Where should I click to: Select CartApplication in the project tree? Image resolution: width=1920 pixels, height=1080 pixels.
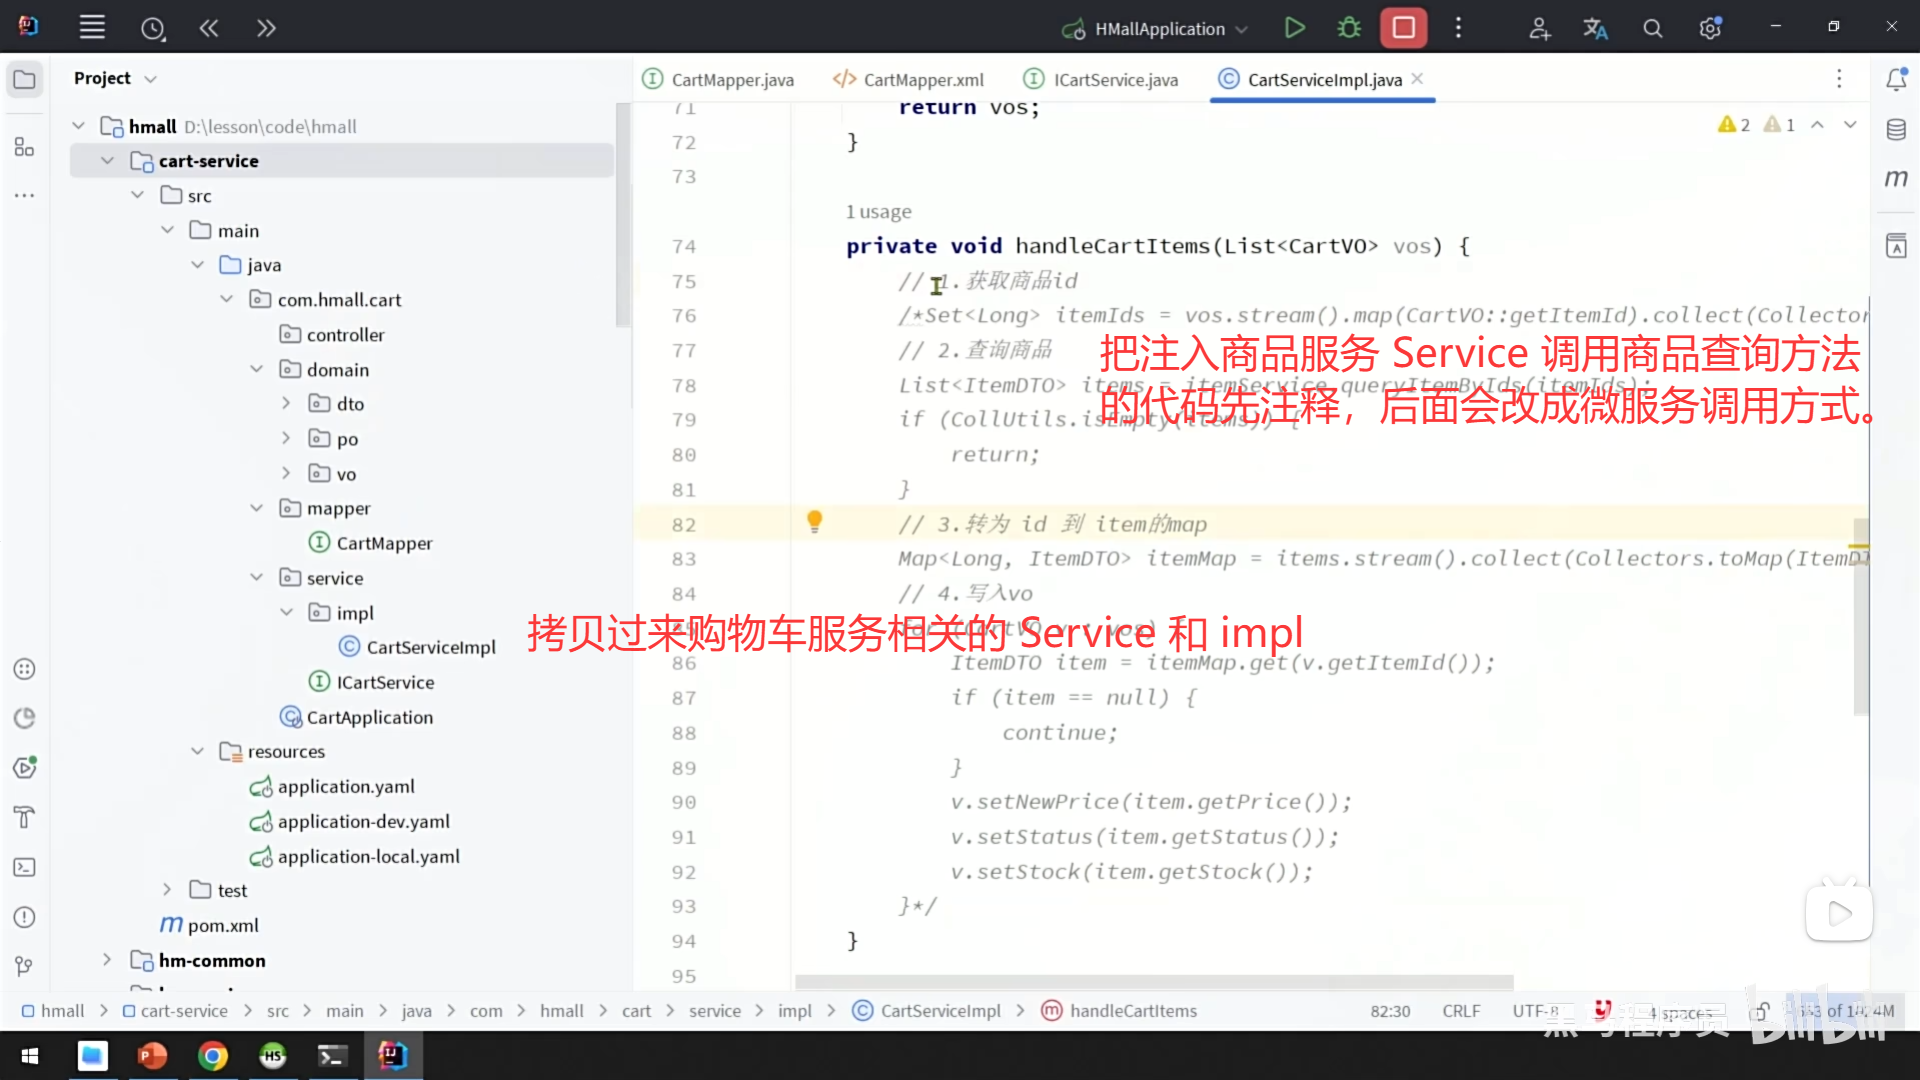click(x=369, y=717)
